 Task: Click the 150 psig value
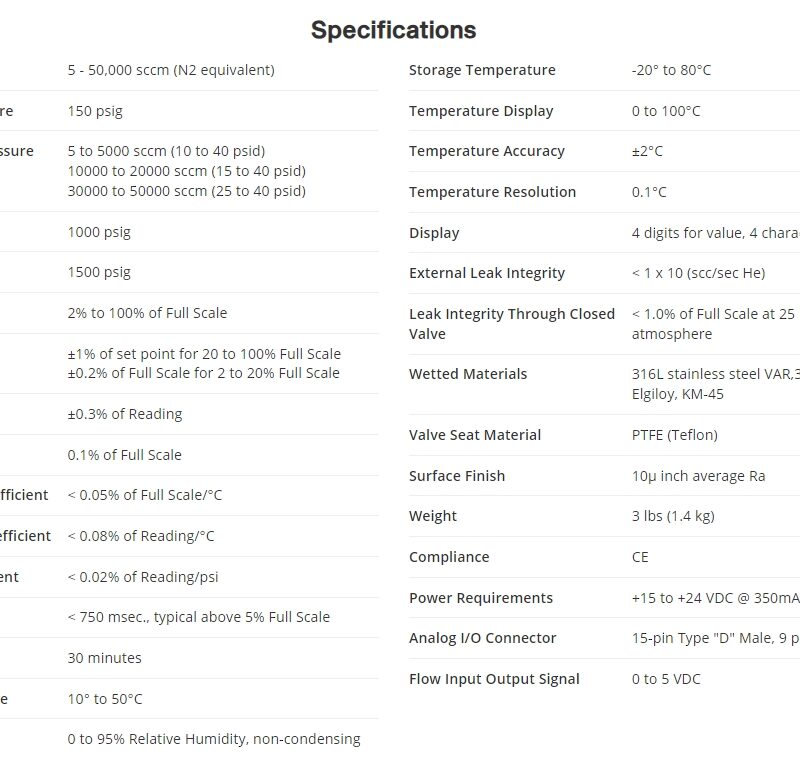pos(95,111)
